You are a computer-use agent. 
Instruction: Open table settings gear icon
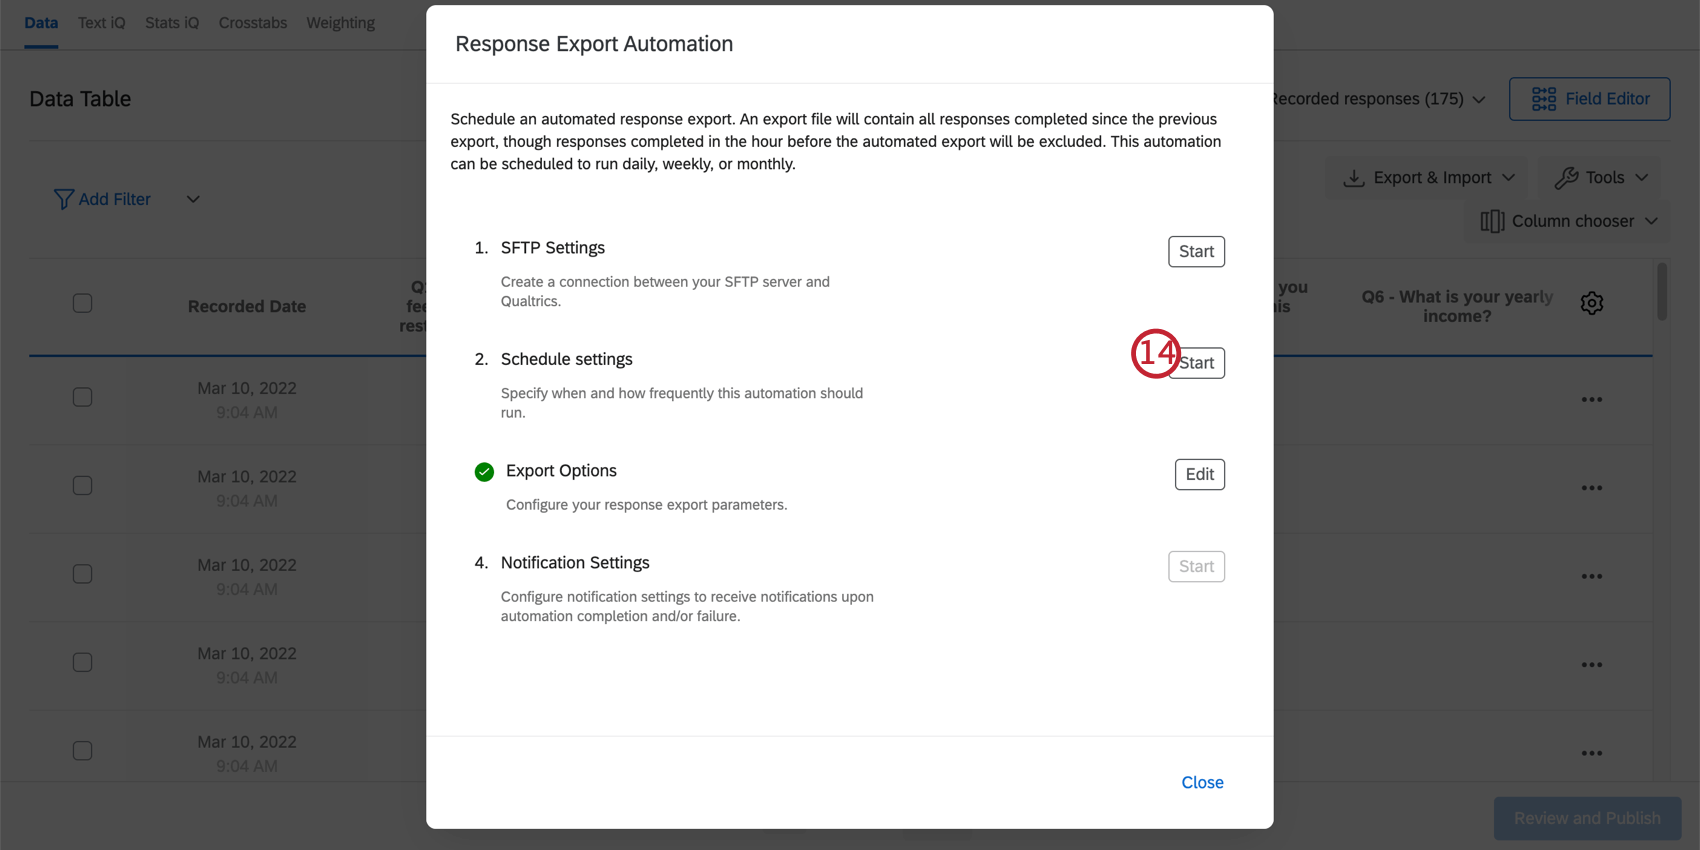tap(1592, 303)
